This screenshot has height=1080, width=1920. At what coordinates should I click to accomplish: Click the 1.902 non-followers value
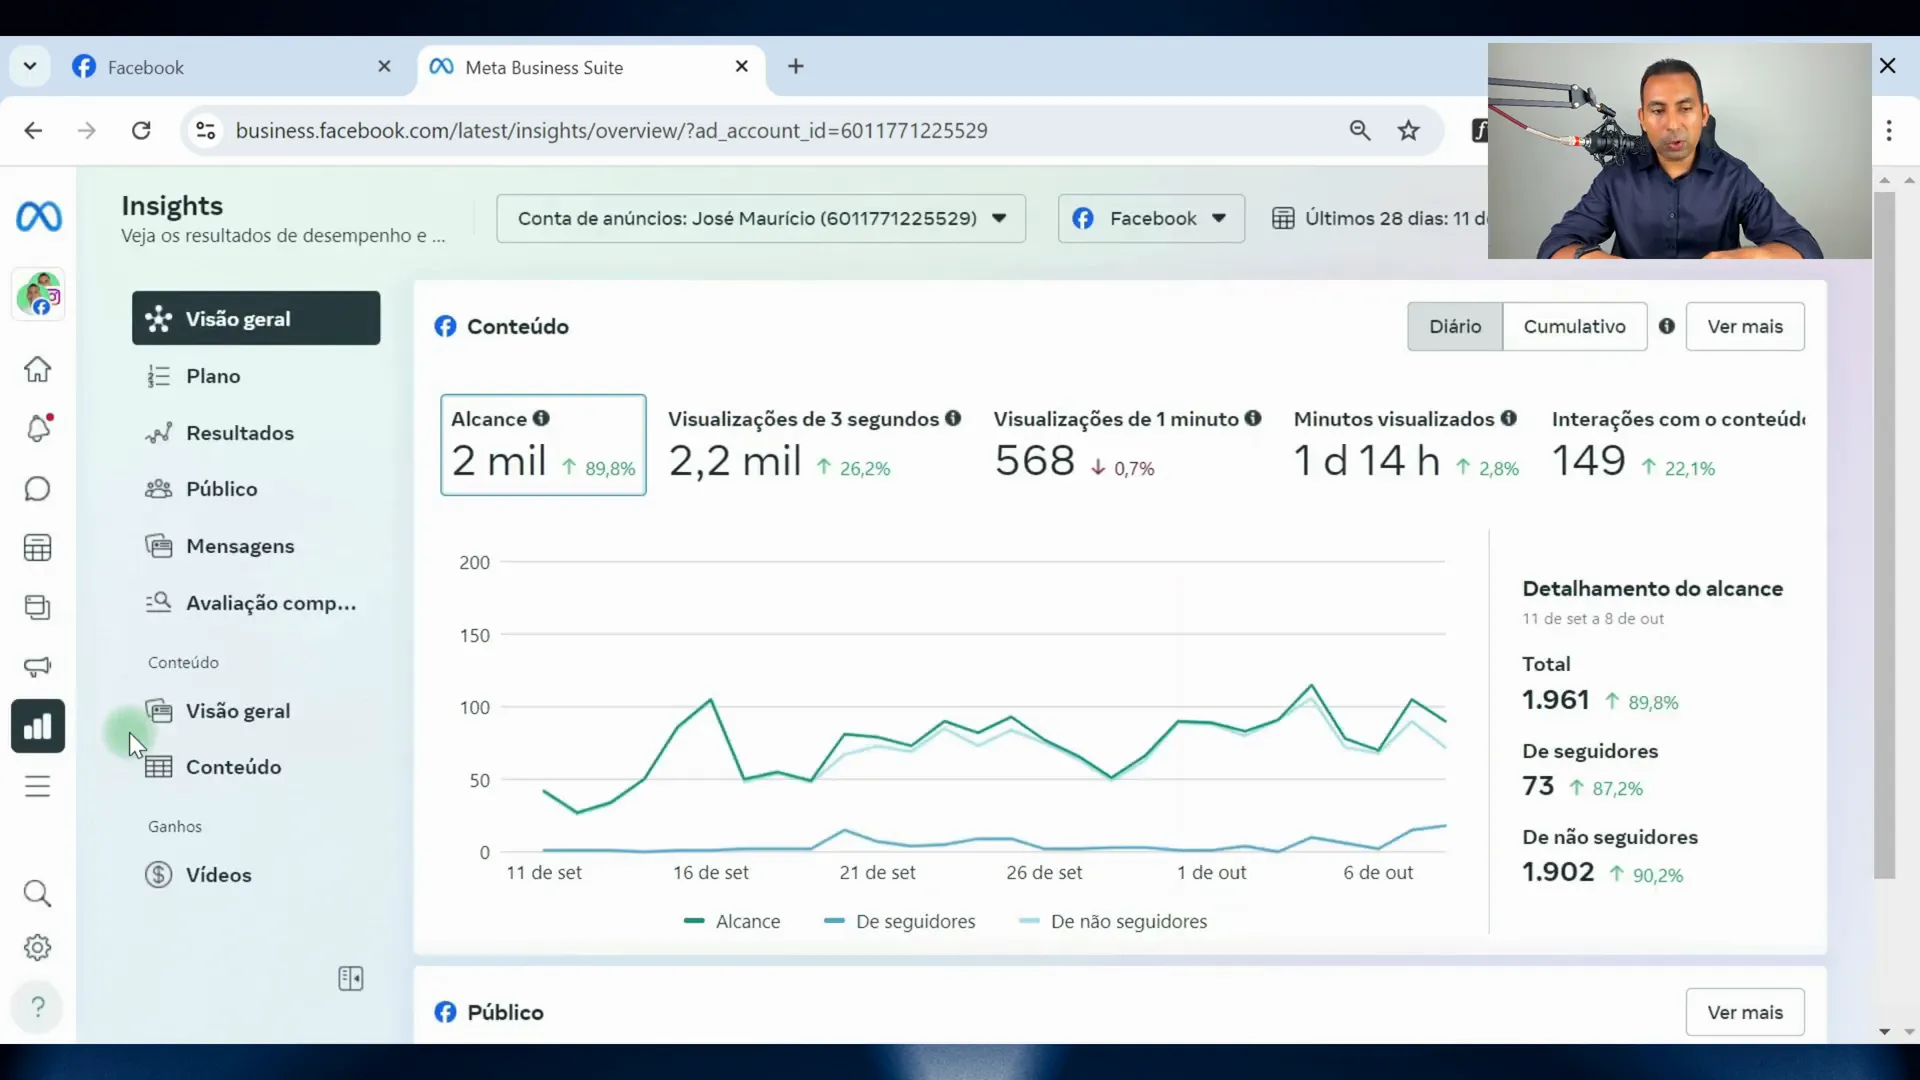[x=1558, y=872]
